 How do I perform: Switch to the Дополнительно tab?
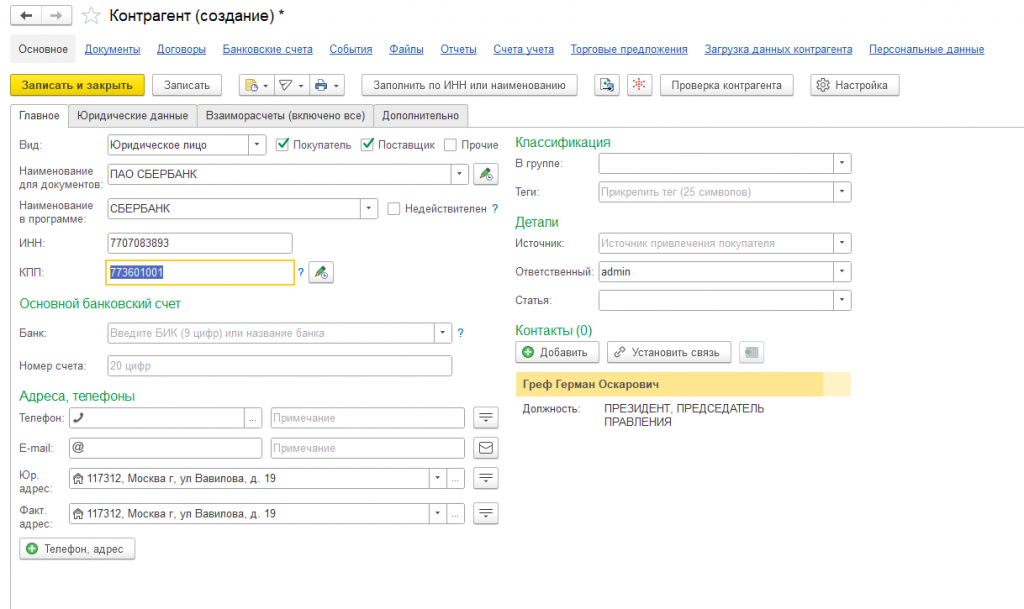point(421,116)
